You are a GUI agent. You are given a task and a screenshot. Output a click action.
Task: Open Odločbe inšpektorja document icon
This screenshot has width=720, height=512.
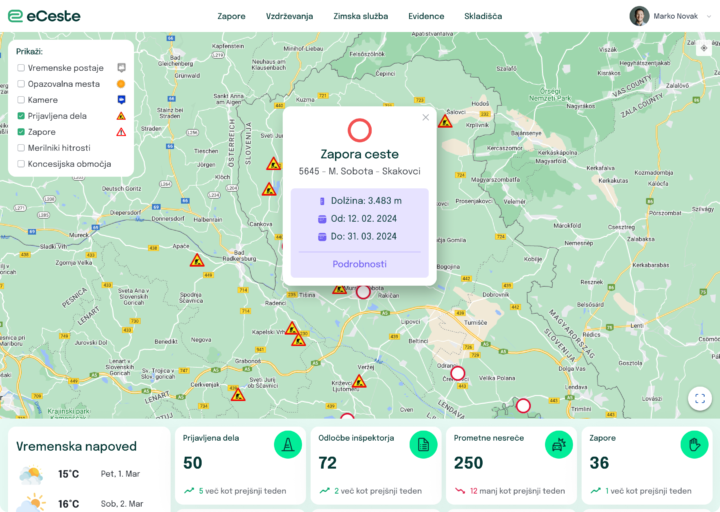coord(423,444)
